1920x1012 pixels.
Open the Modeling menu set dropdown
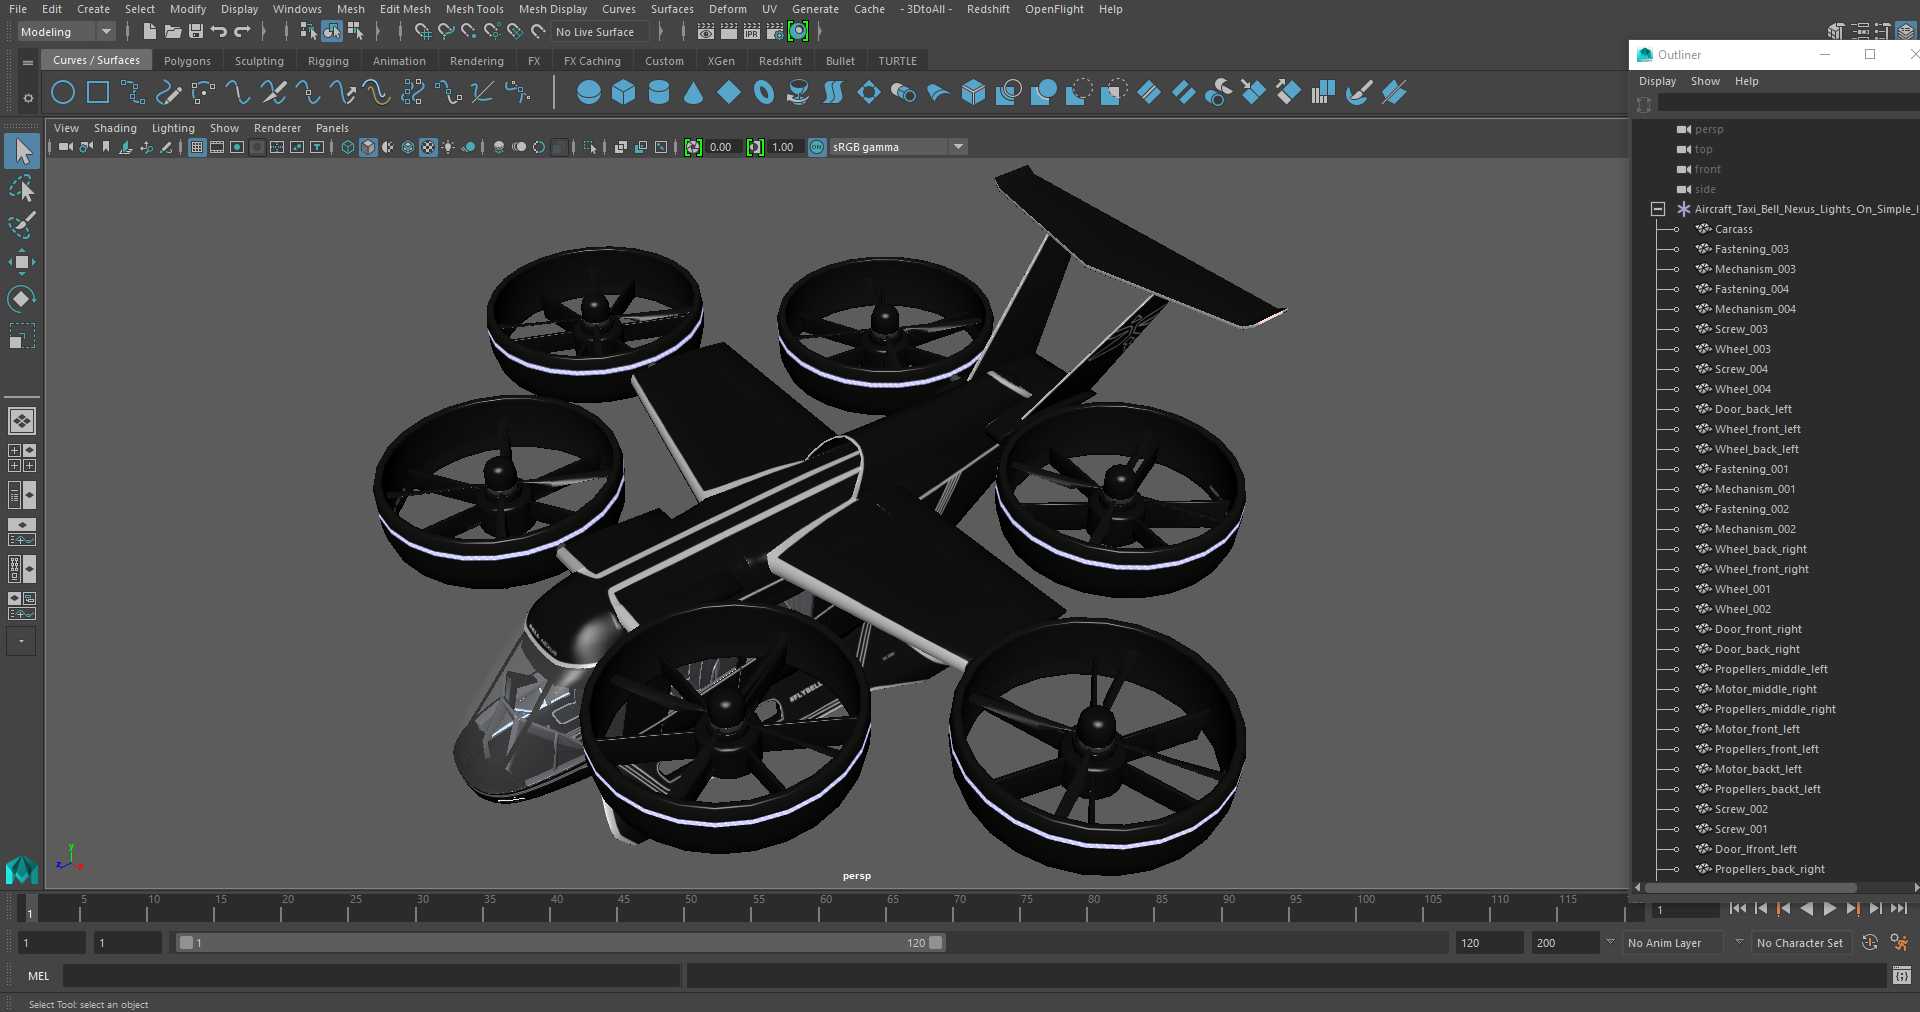66,32
